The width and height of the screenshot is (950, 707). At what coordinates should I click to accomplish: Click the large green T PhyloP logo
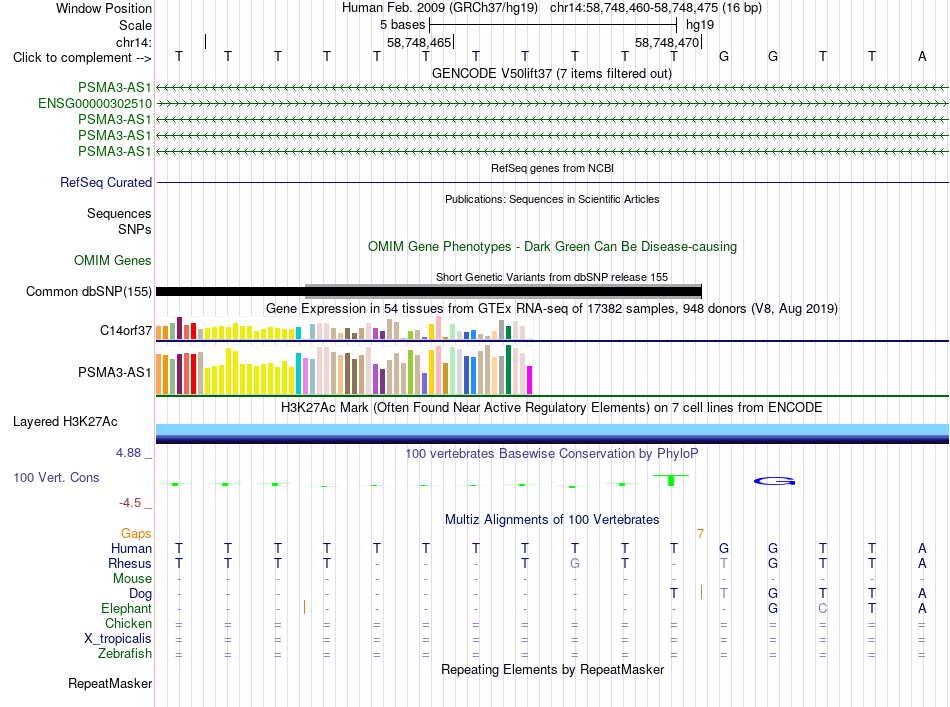[671, 480]
